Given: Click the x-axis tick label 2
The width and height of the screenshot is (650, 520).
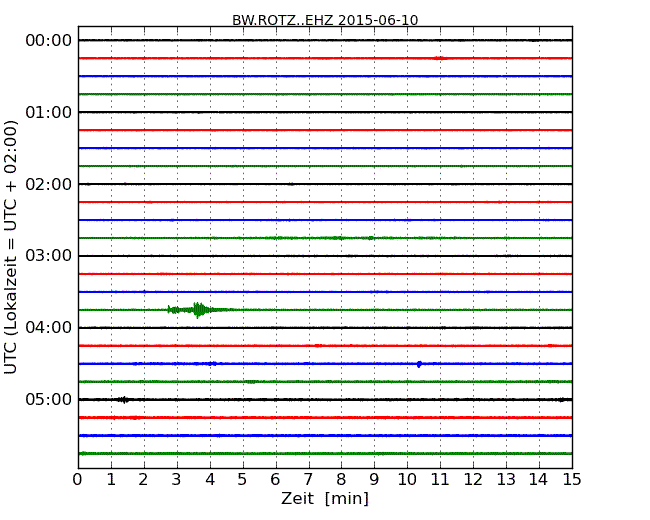Looking at the screenshot, I should tap(143, 480).
